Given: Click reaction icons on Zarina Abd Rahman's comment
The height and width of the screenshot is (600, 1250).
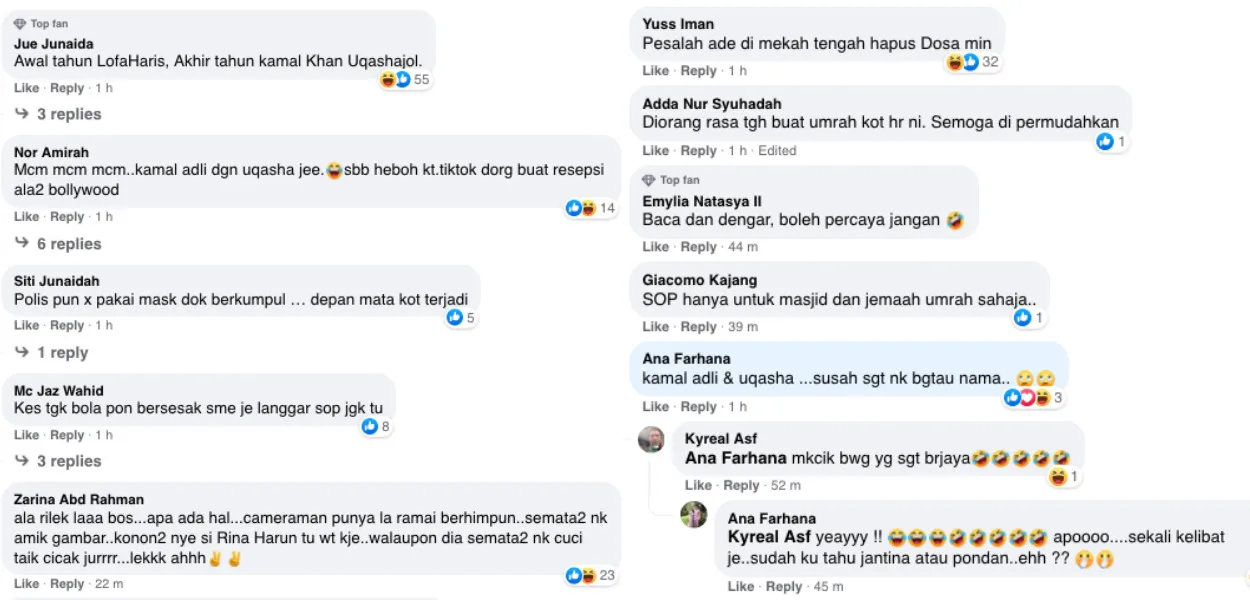Looking at the screenshot, I should pyautogui.click(x=581, y=575).
